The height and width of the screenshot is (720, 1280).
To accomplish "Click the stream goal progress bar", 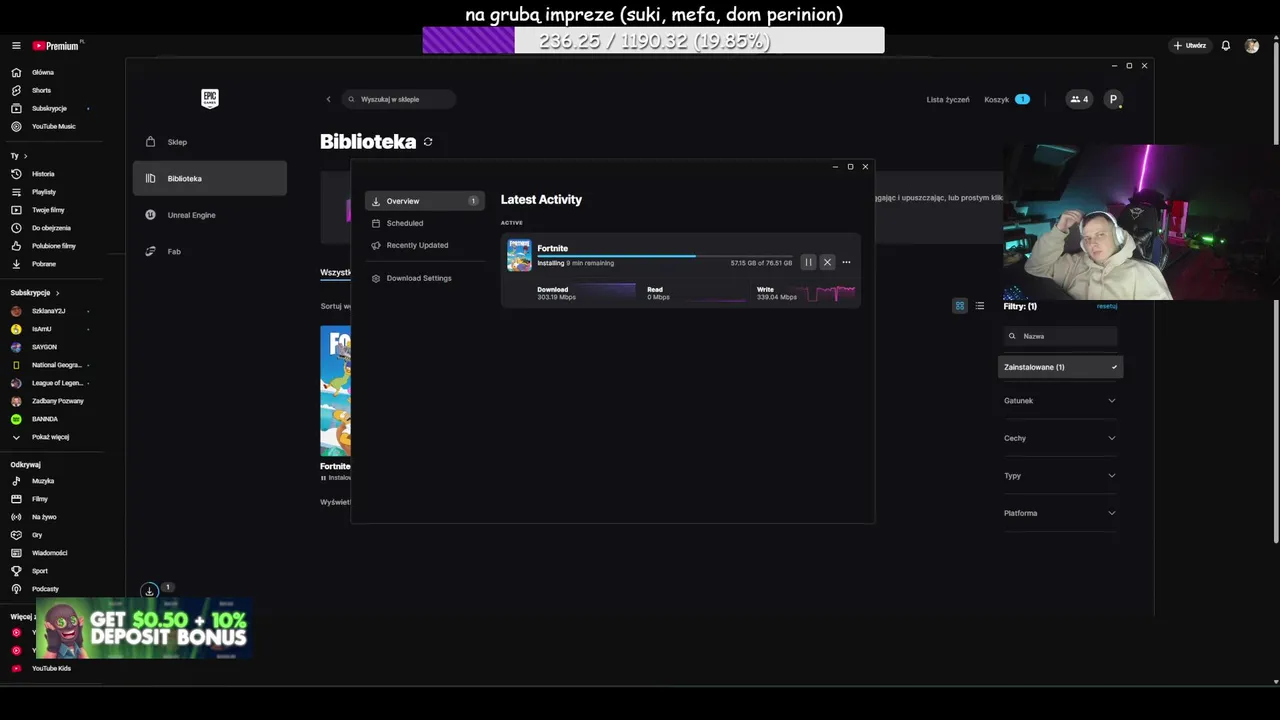I will point(654,41).
